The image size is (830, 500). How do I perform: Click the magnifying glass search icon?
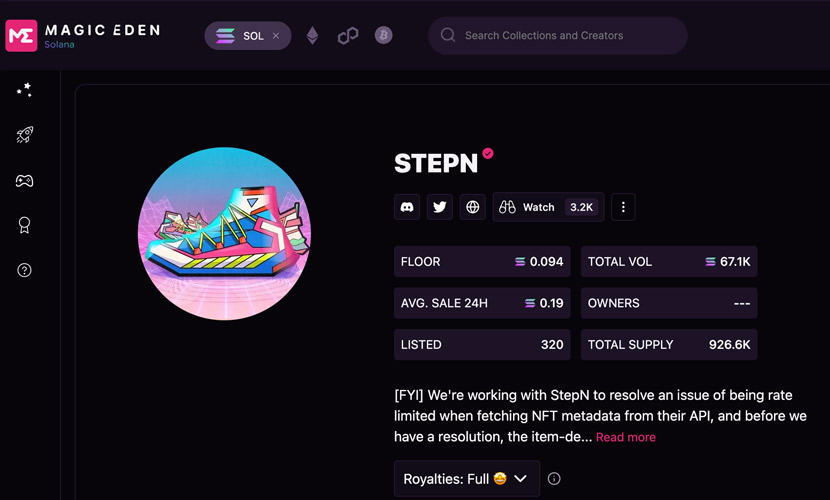448,35
